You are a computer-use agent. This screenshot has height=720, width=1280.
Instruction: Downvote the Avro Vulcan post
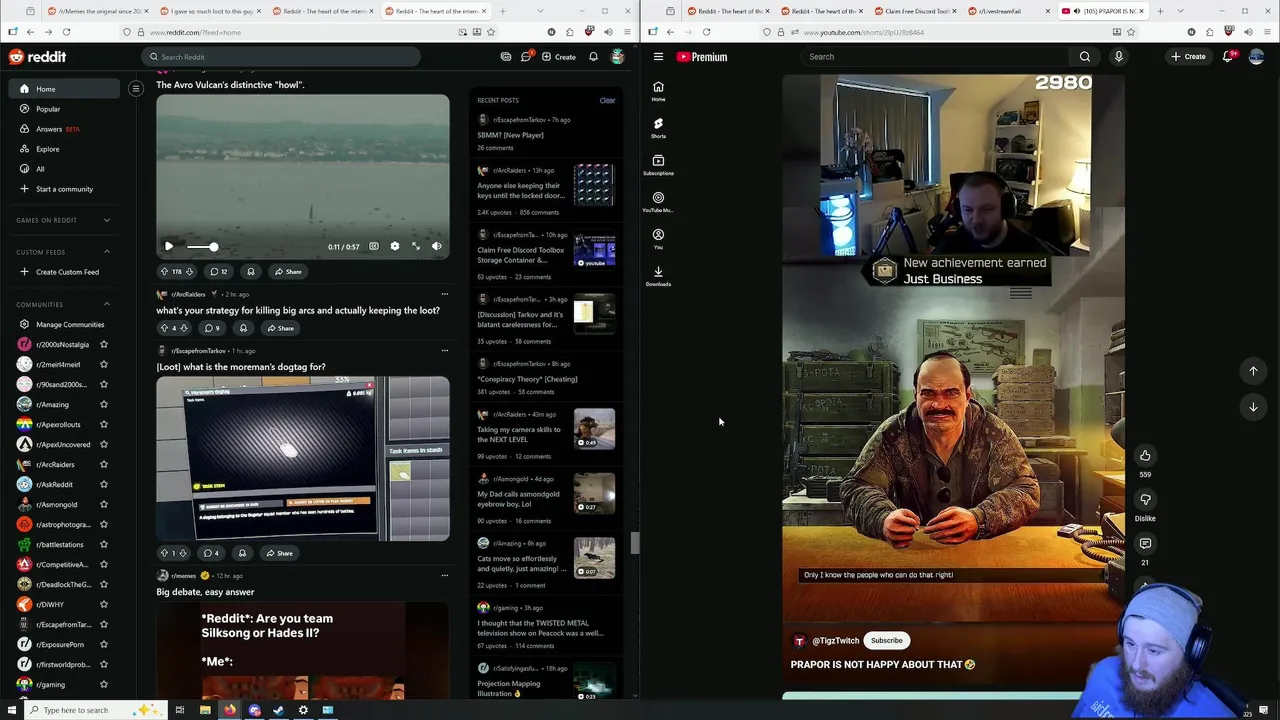pos(190,272)
